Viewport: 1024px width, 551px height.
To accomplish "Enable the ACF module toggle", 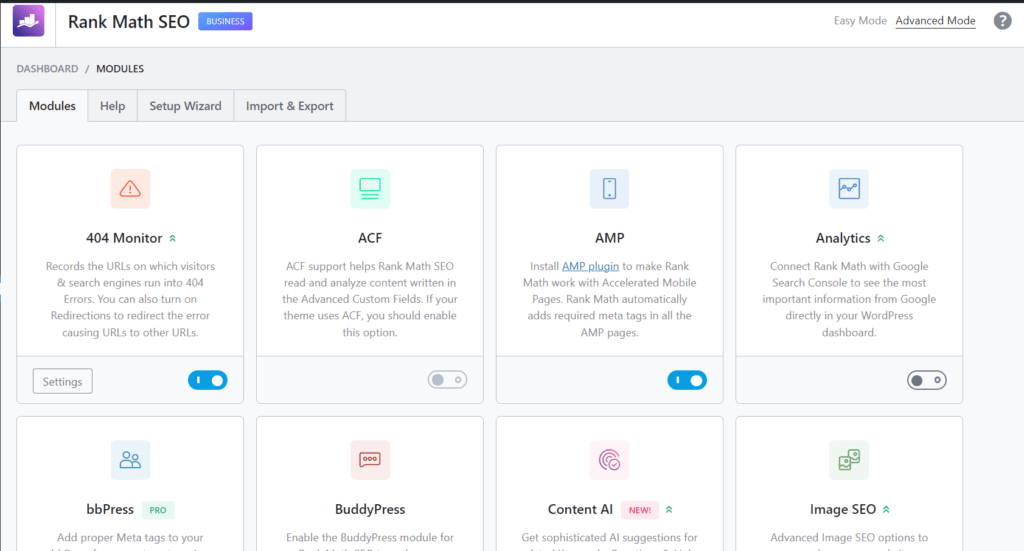I will pyautogui.click(x=447, y=380).
